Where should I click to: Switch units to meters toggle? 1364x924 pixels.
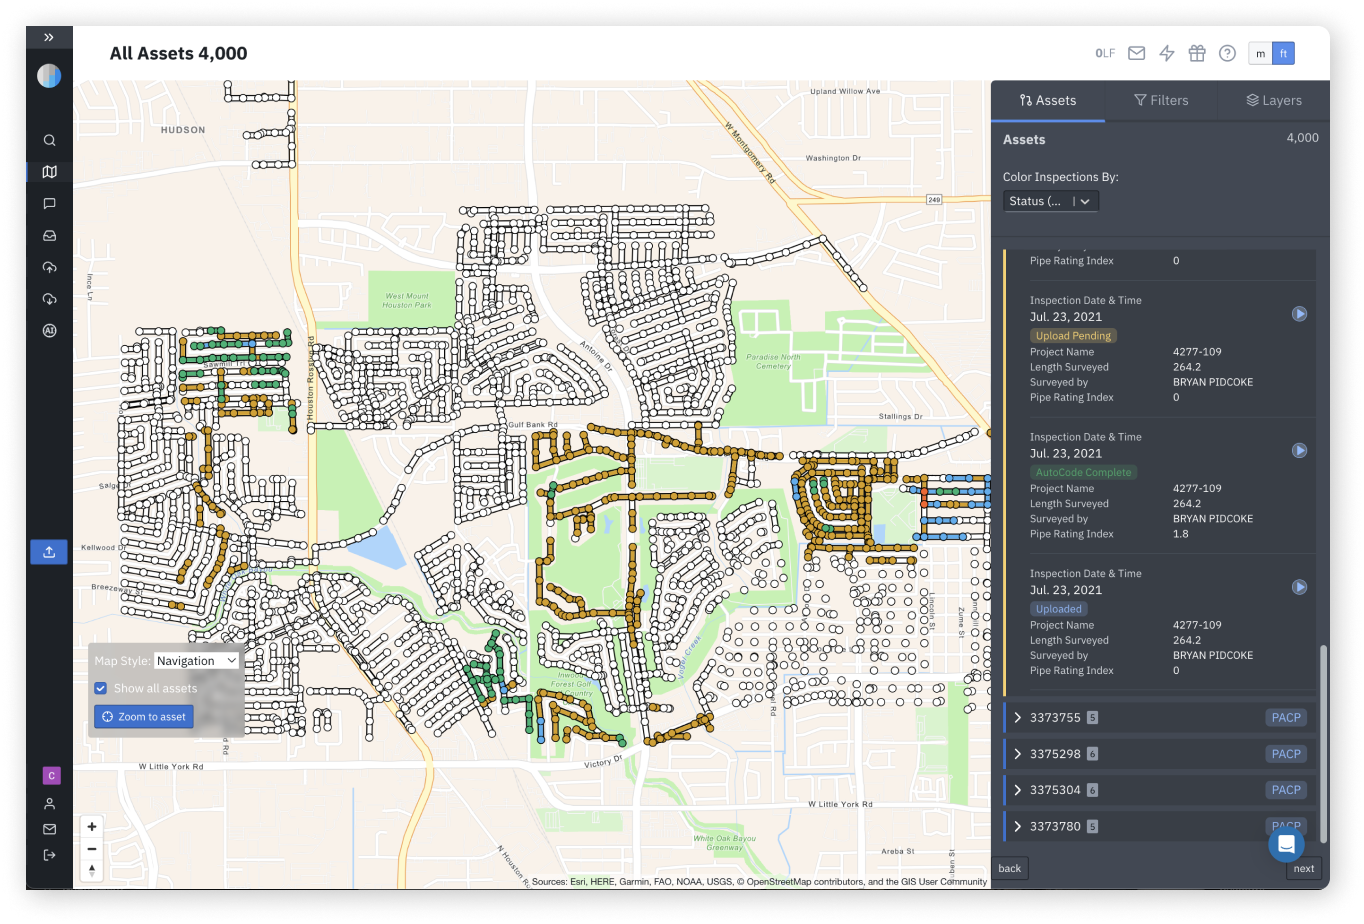[1260, 53]
